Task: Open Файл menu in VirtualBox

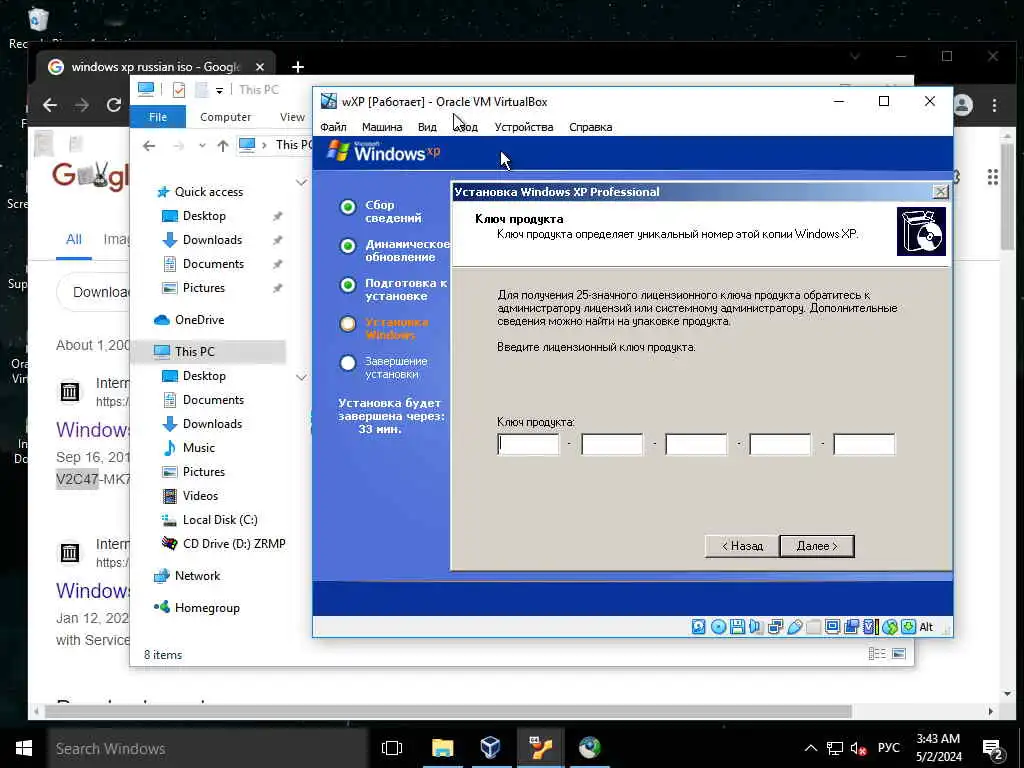Action: coord(333,127)
